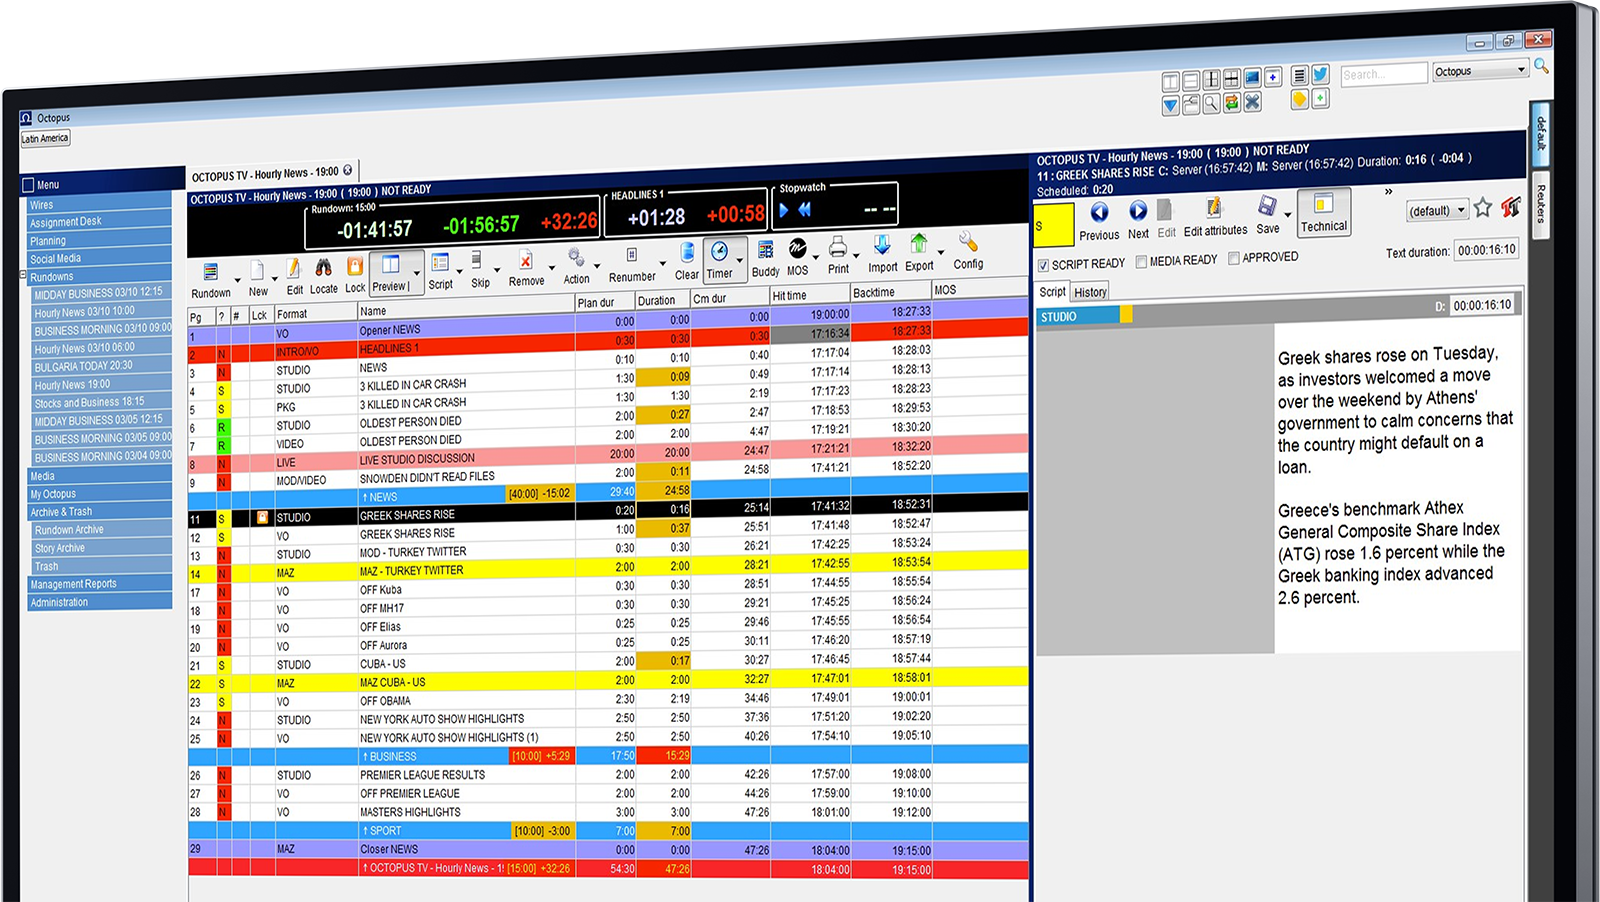The image size is (1600, 902).
Task: Click the Latin America button
Action: click(x=45, y=138)
